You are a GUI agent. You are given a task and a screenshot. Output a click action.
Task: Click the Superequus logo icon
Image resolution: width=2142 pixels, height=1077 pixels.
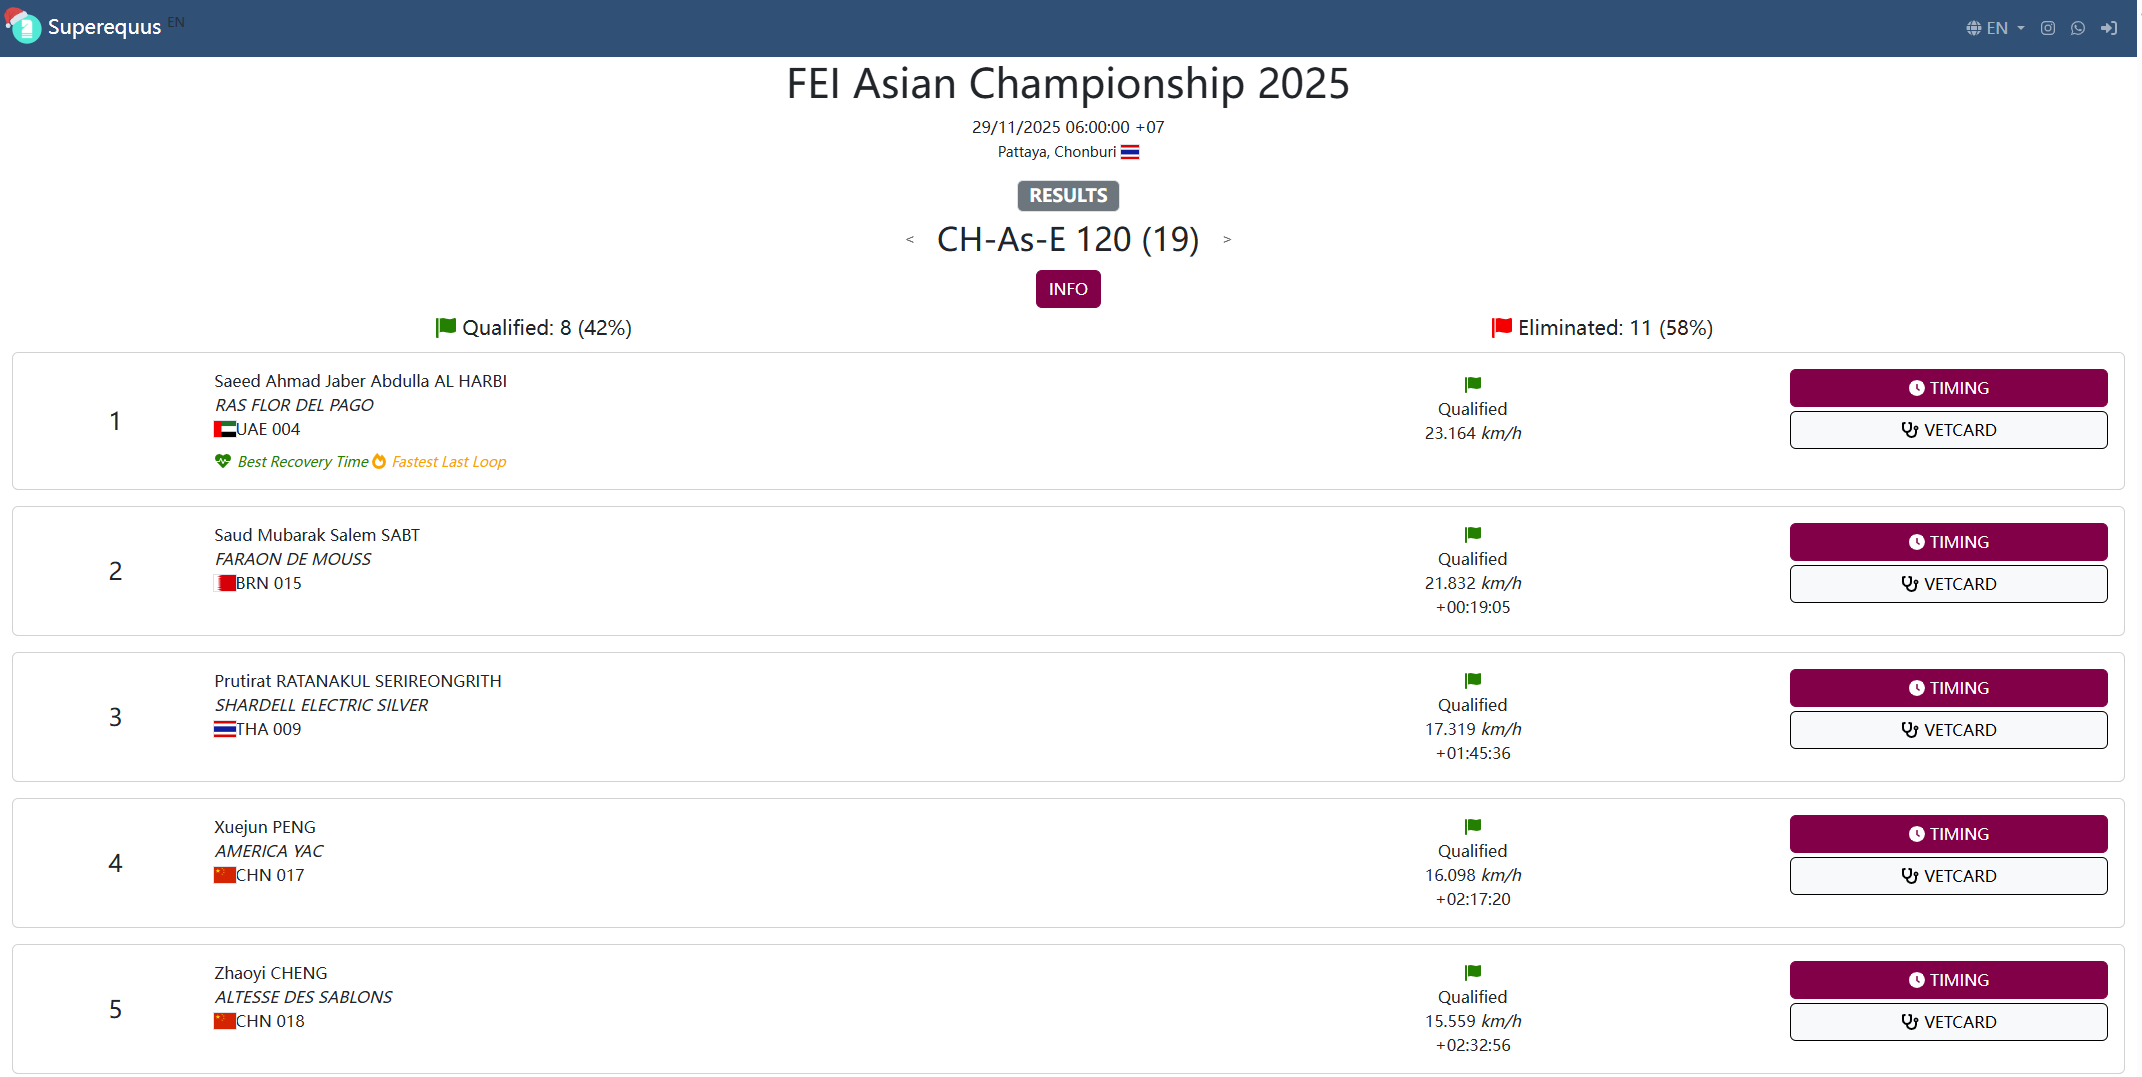24,26
